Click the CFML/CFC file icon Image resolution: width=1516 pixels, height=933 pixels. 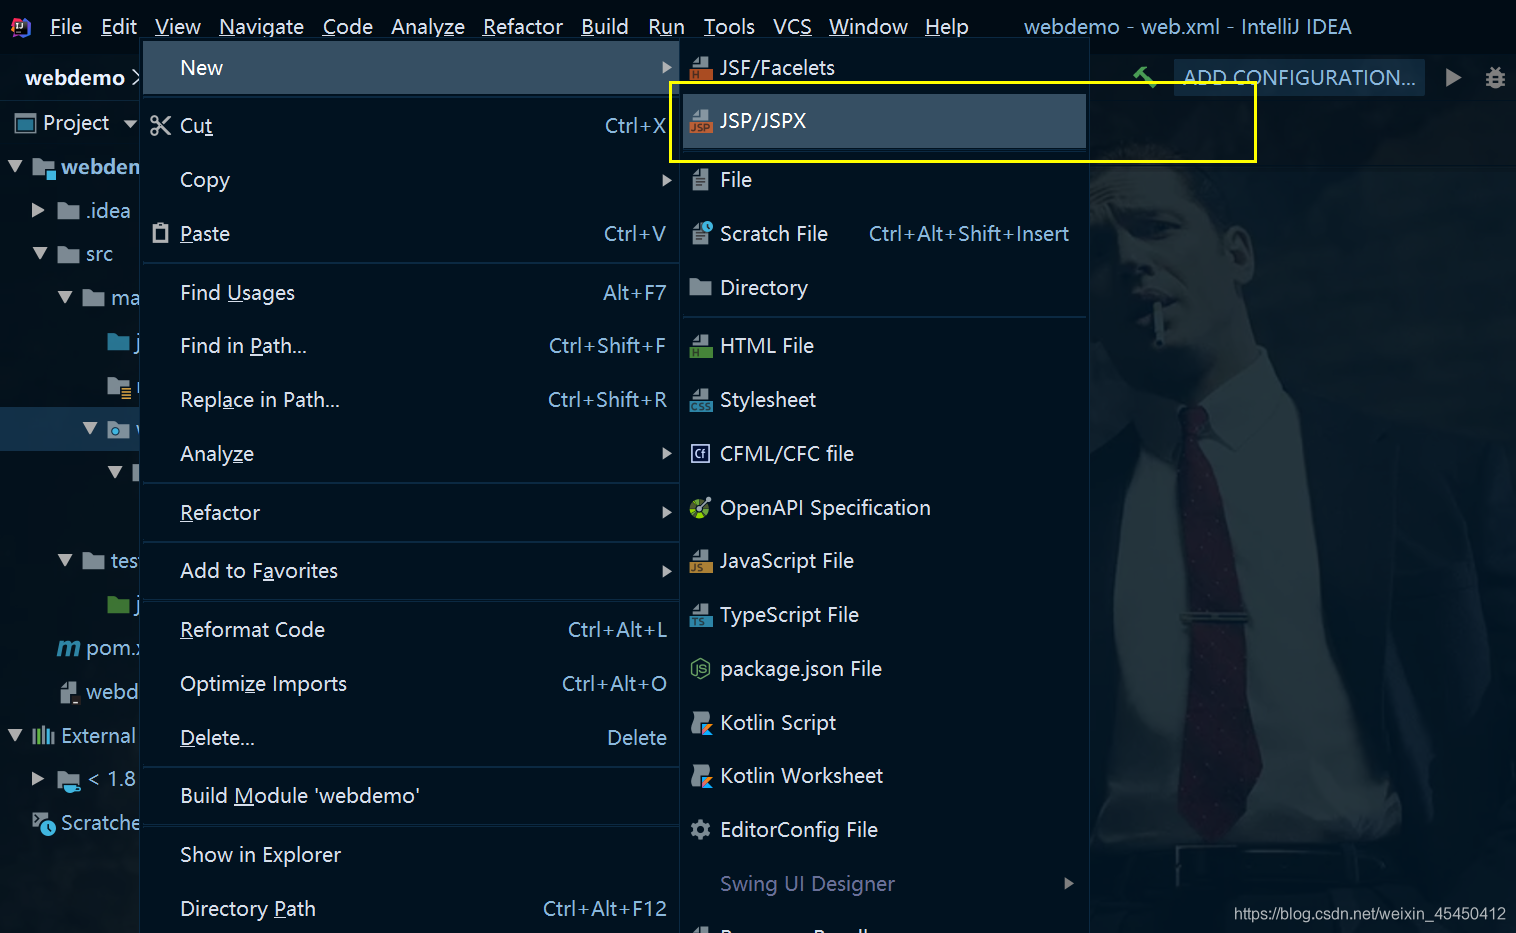point(701,453)
